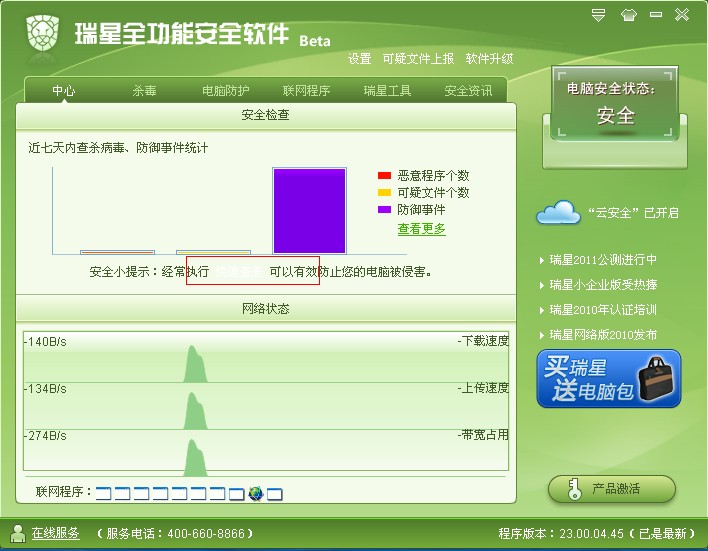Click the 134B/s upload speed value
The width and height of the screenshot is (708, 551).
click(45, 389)
